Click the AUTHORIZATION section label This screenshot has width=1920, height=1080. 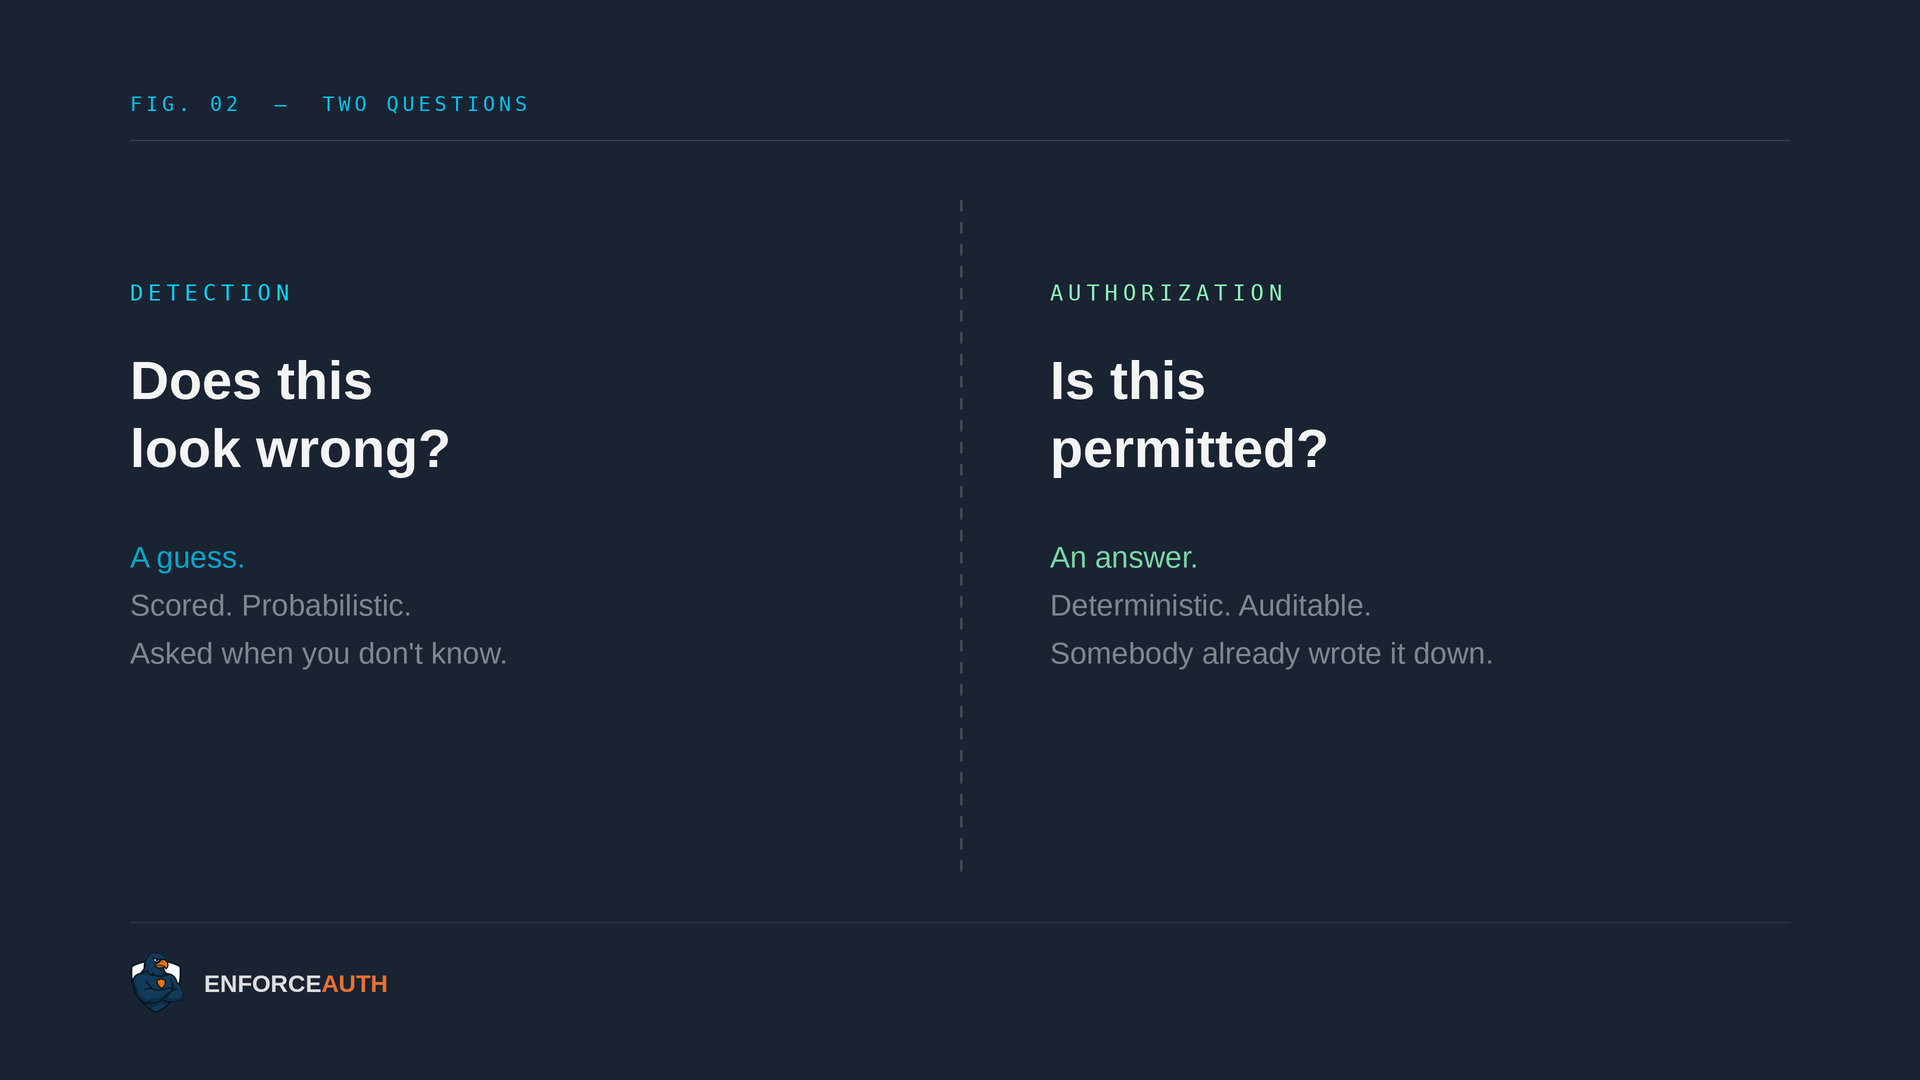1167,293
